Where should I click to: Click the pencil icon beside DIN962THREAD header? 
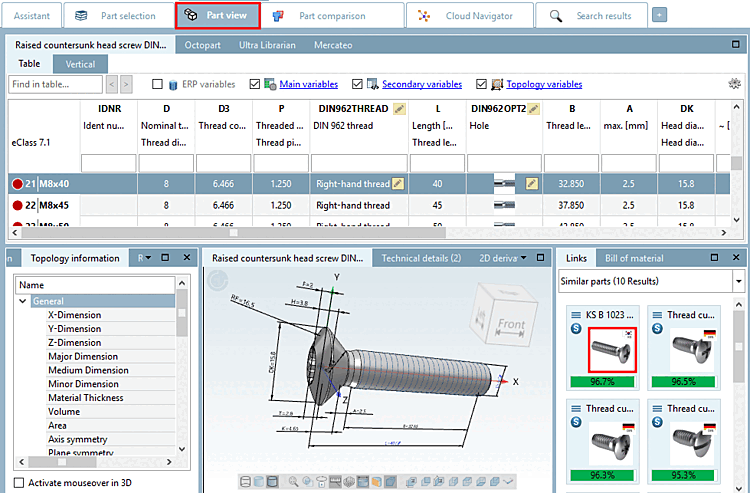pos(398,108)
